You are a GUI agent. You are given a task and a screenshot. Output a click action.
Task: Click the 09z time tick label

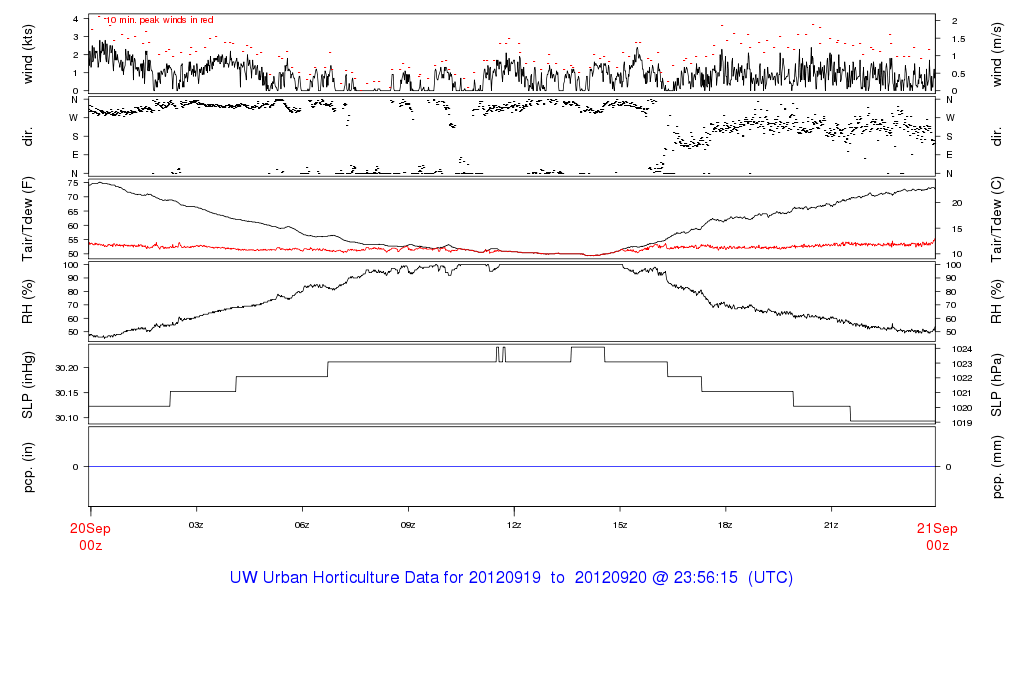[x=407, y=524]
